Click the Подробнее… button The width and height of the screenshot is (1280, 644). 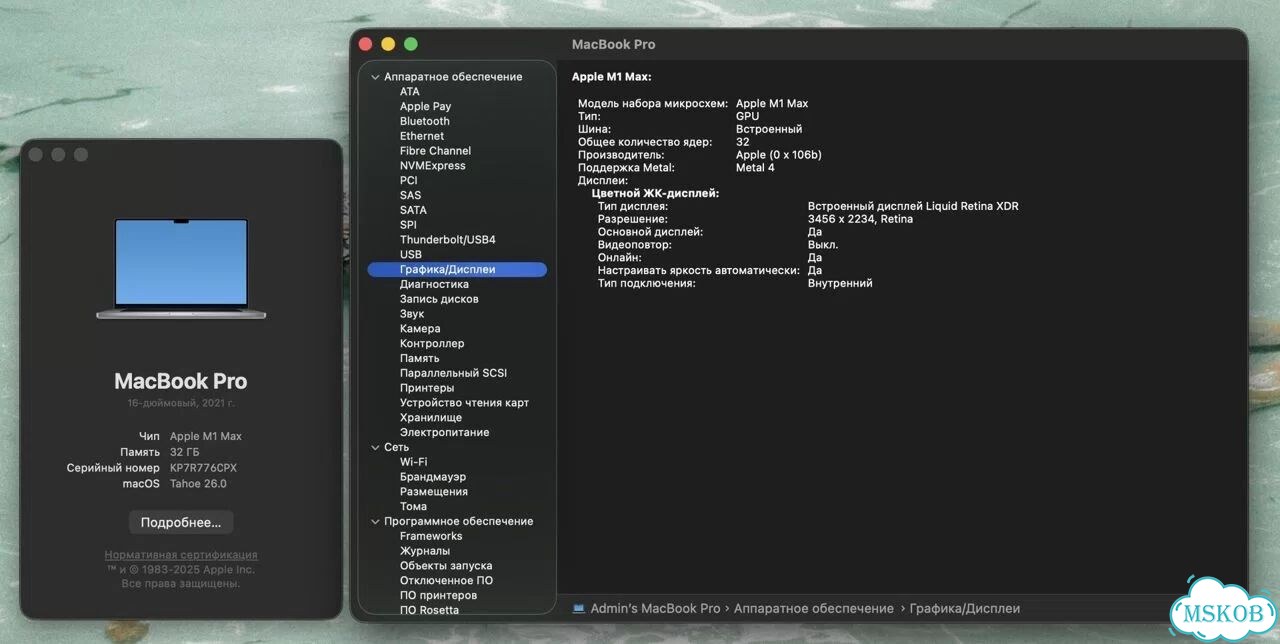click(181, 522)
